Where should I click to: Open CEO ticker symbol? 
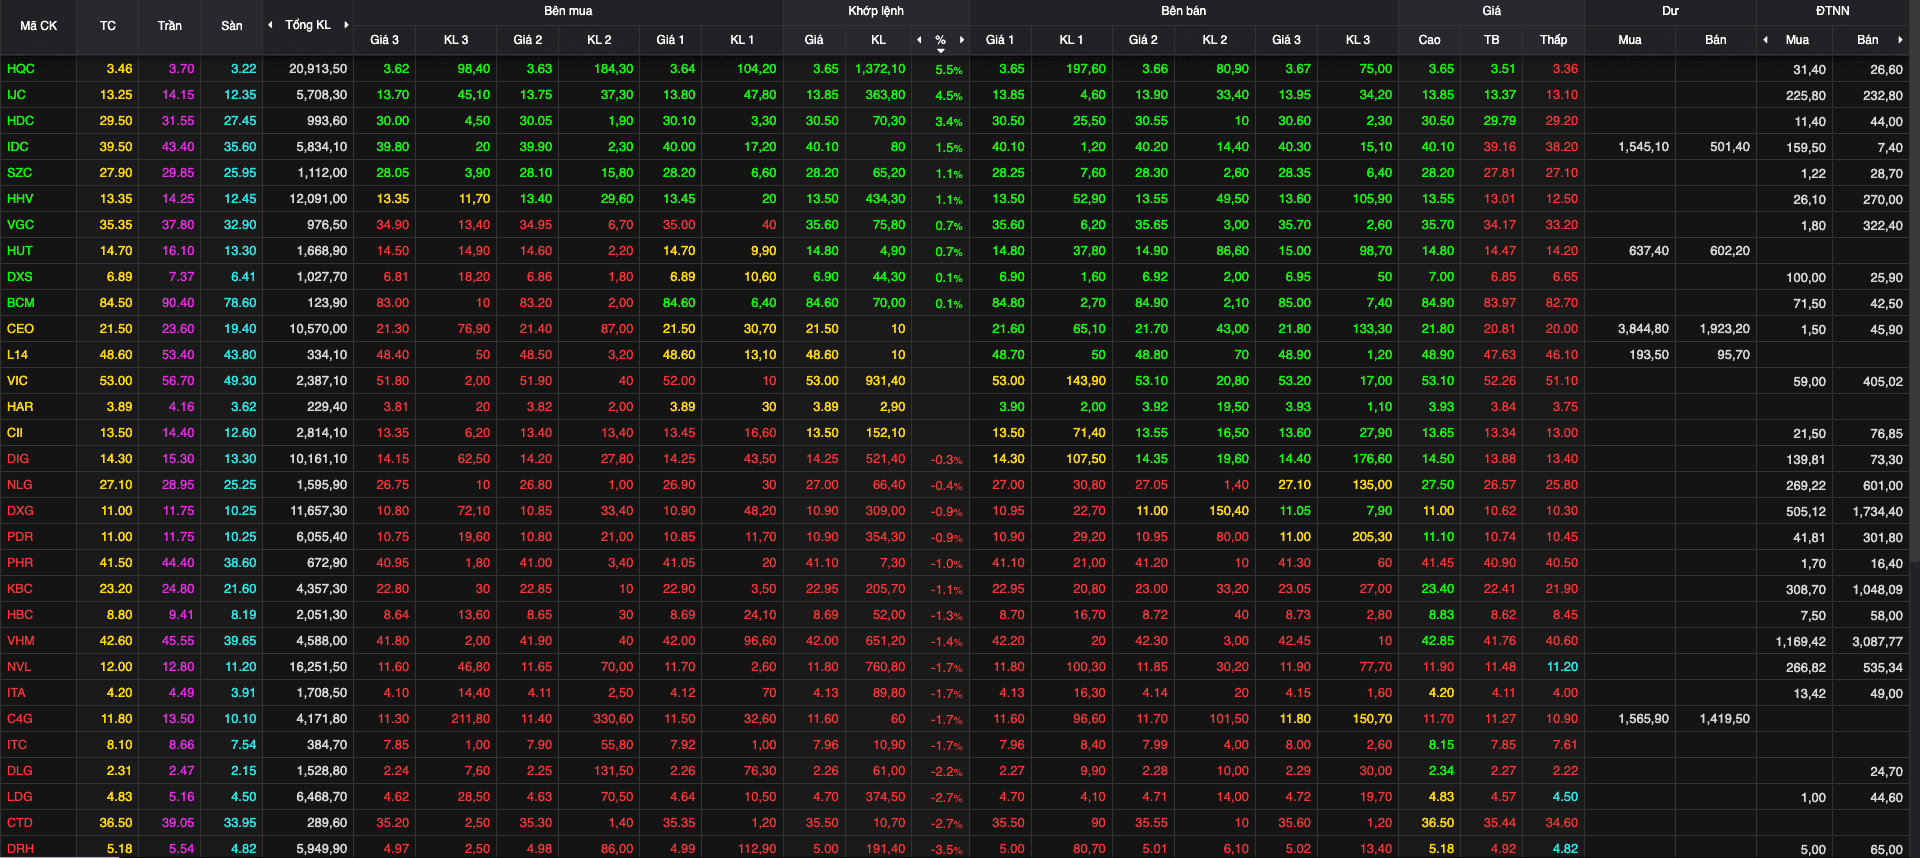[20, 329]
